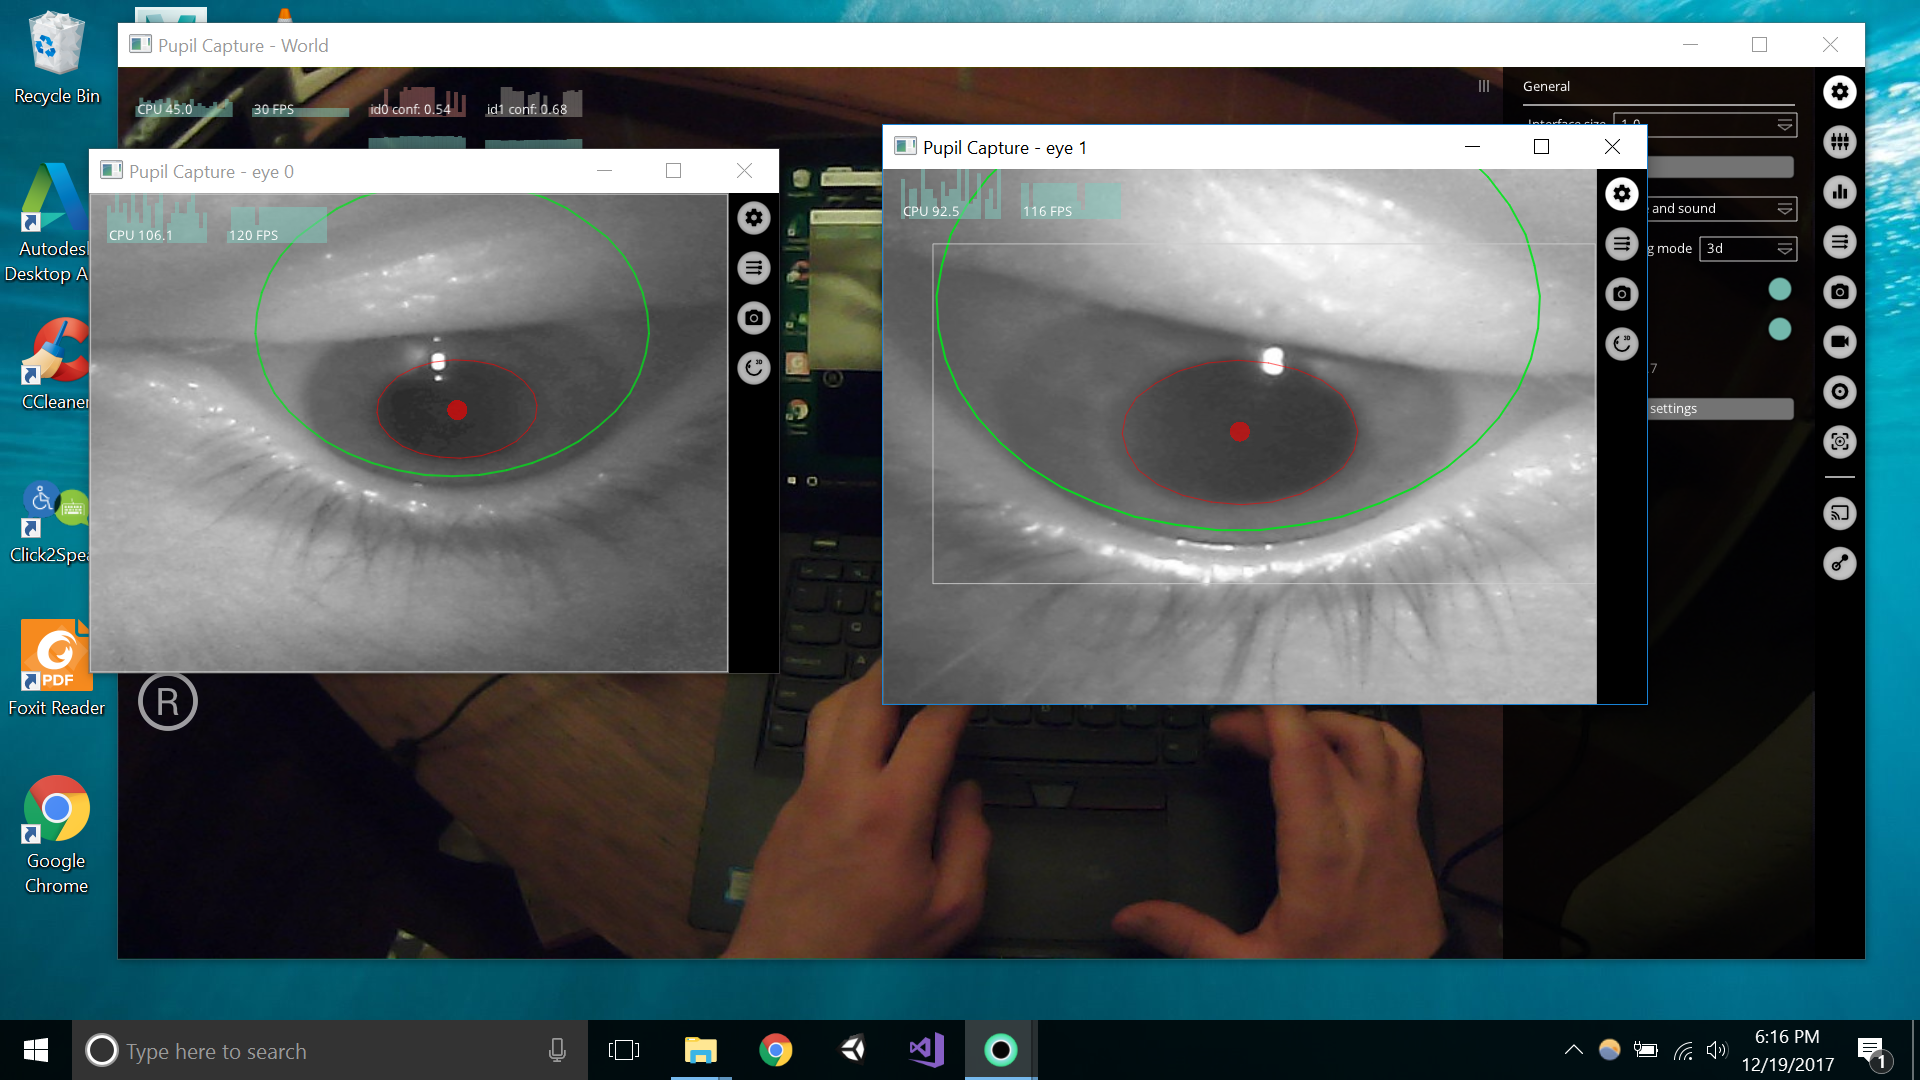The width and height of the screenshot is (1920, 1080).
Task: Open Chrome from the taskbar
Action: click(x=776, y=1050)
